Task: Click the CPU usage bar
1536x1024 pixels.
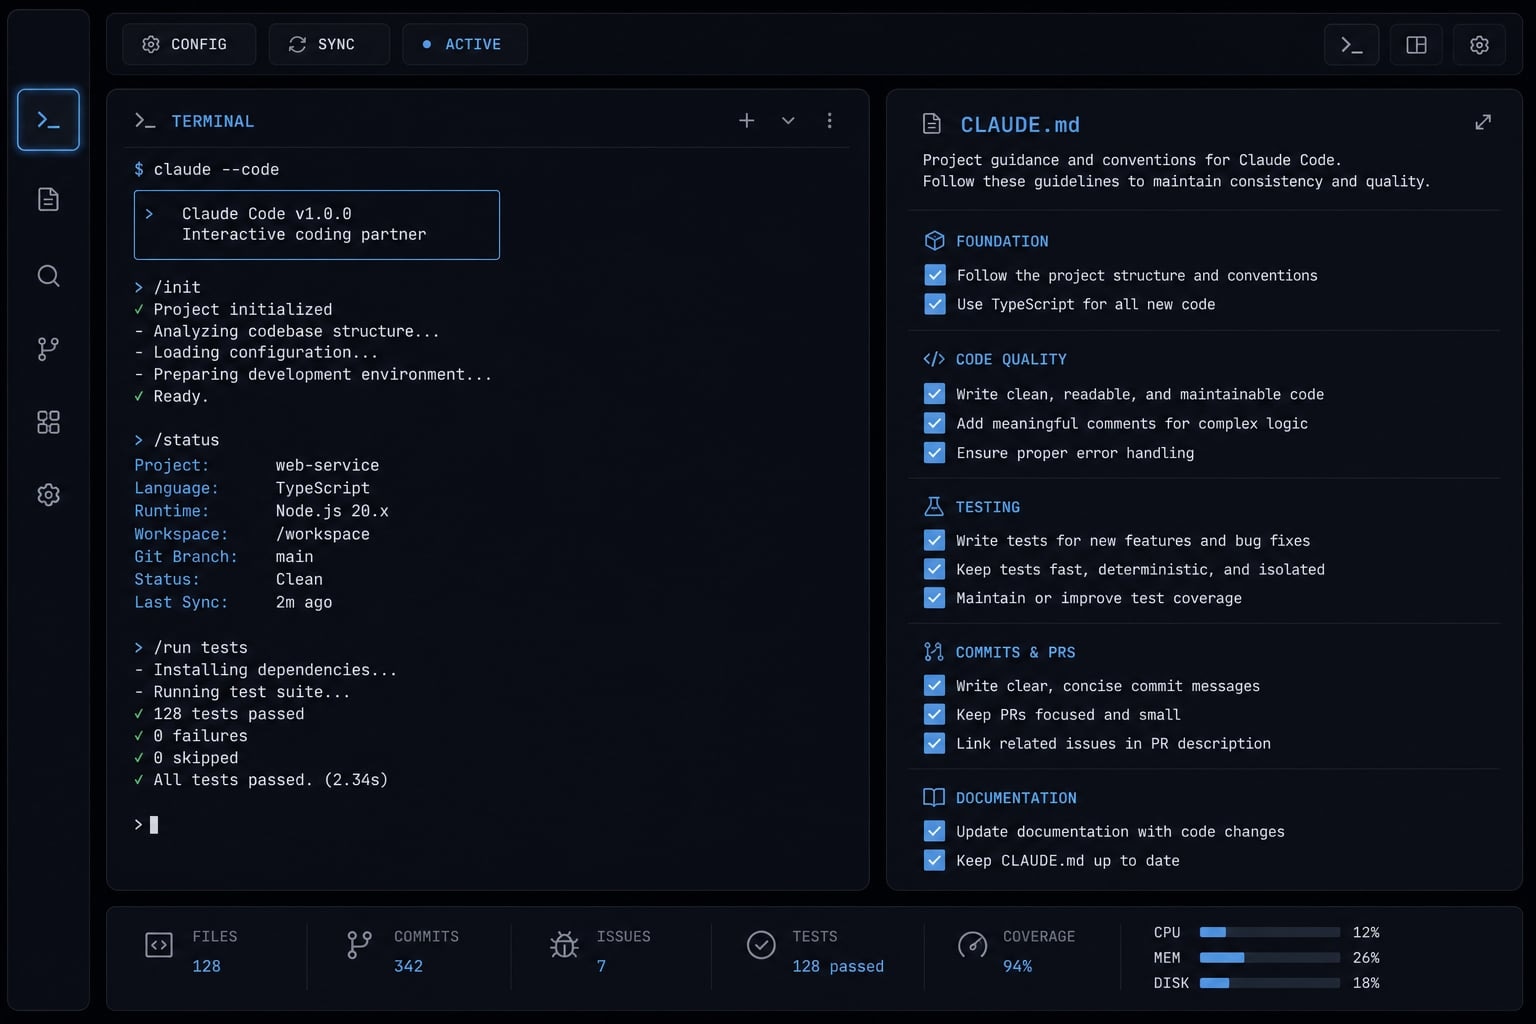Action: tap(1270, 932)
